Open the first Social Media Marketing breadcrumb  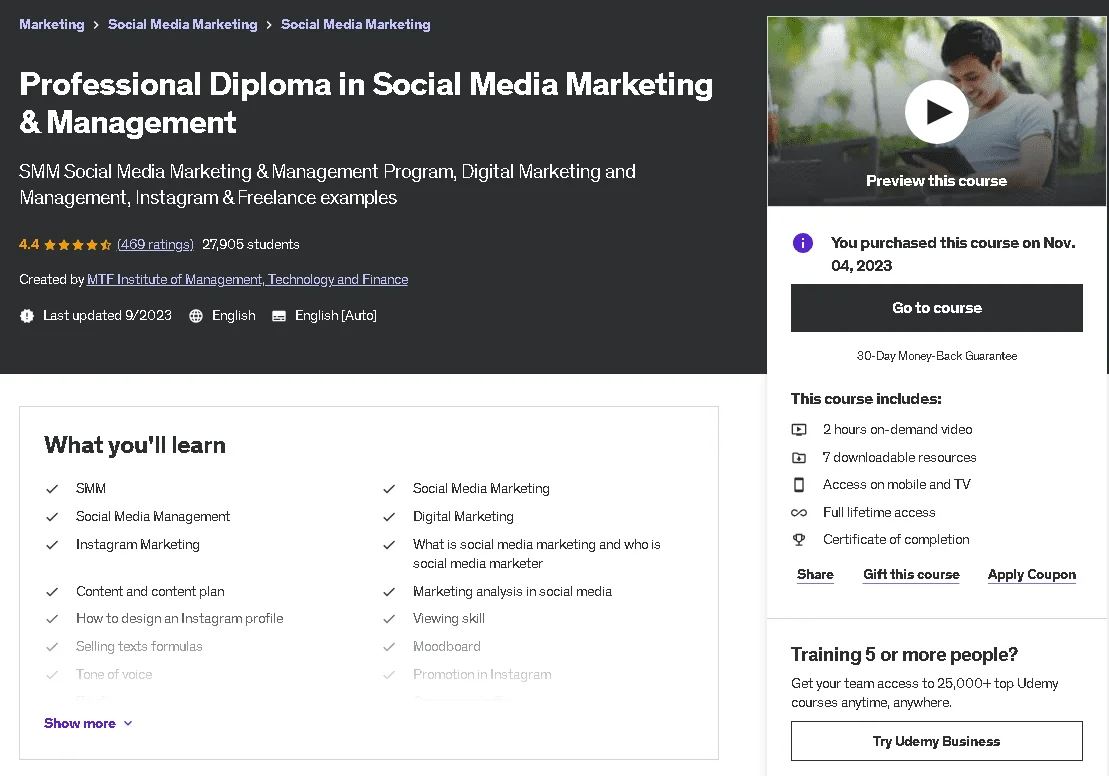(x=182, y=24)
